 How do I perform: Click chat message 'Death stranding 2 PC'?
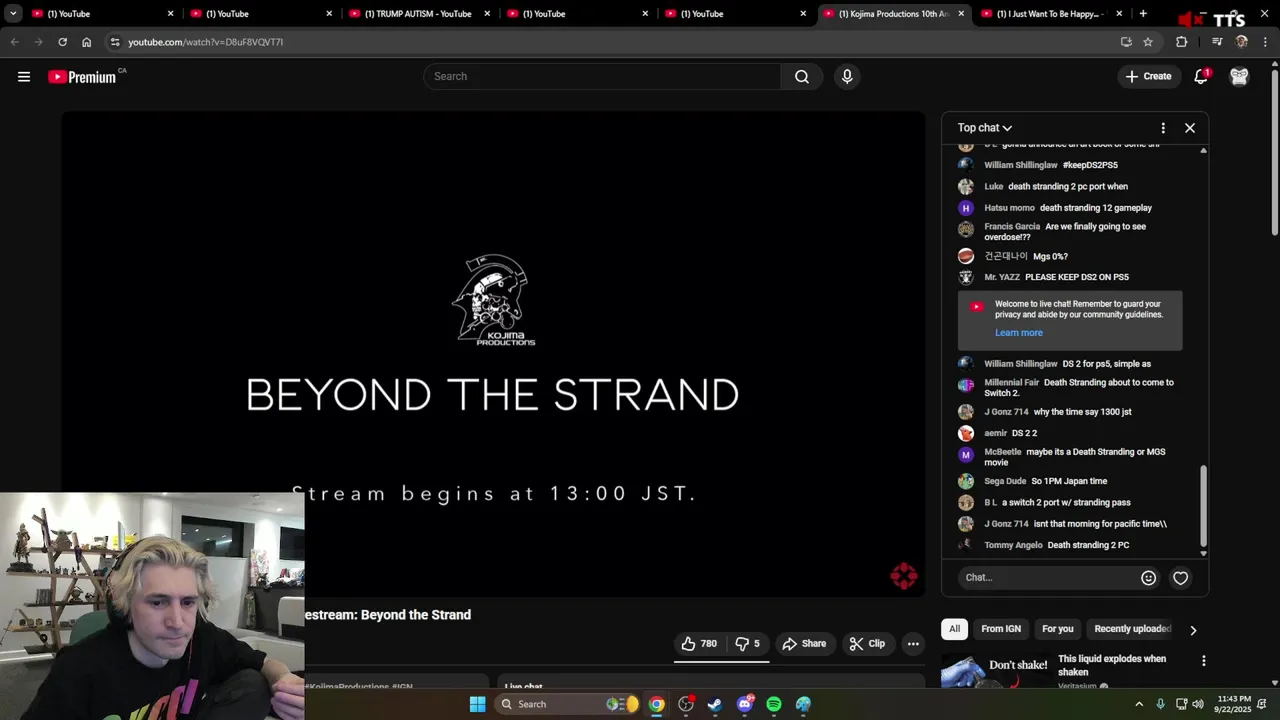(x=1088, y=545)
